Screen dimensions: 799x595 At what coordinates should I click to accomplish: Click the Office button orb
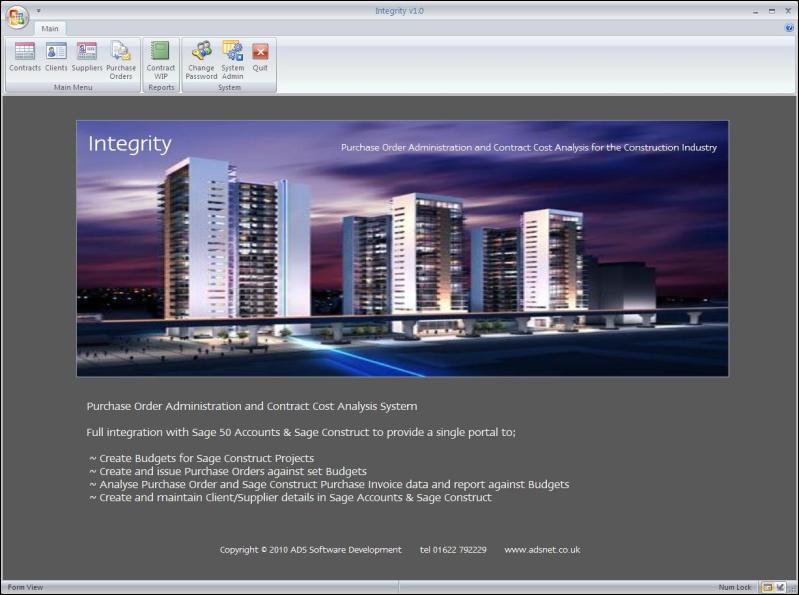[17, 17]
